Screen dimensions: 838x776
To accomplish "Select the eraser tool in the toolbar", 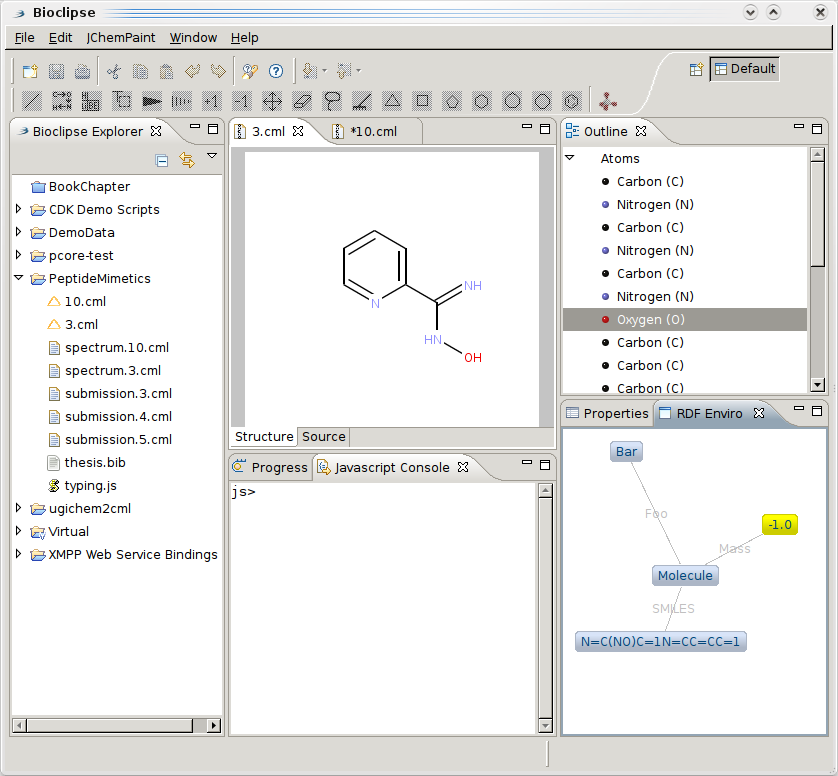I will tap(302, 101).
